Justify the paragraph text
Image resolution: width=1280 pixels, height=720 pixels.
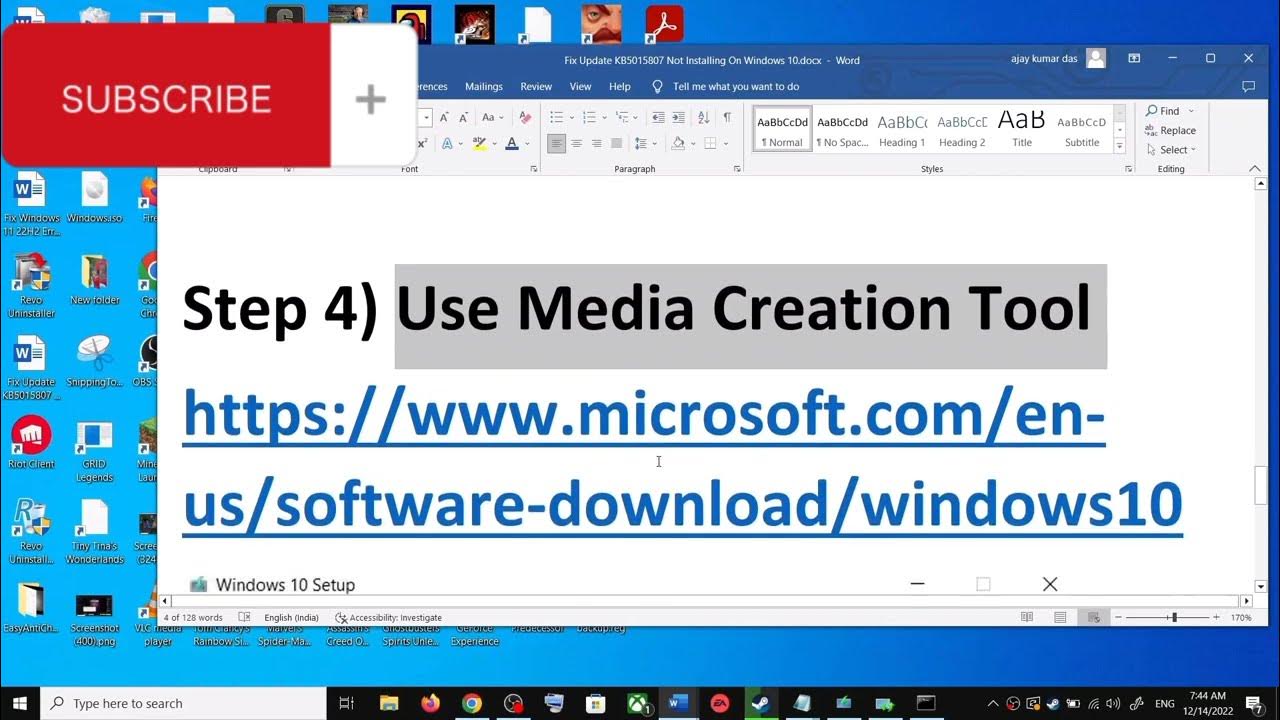[x=616, y=144]
